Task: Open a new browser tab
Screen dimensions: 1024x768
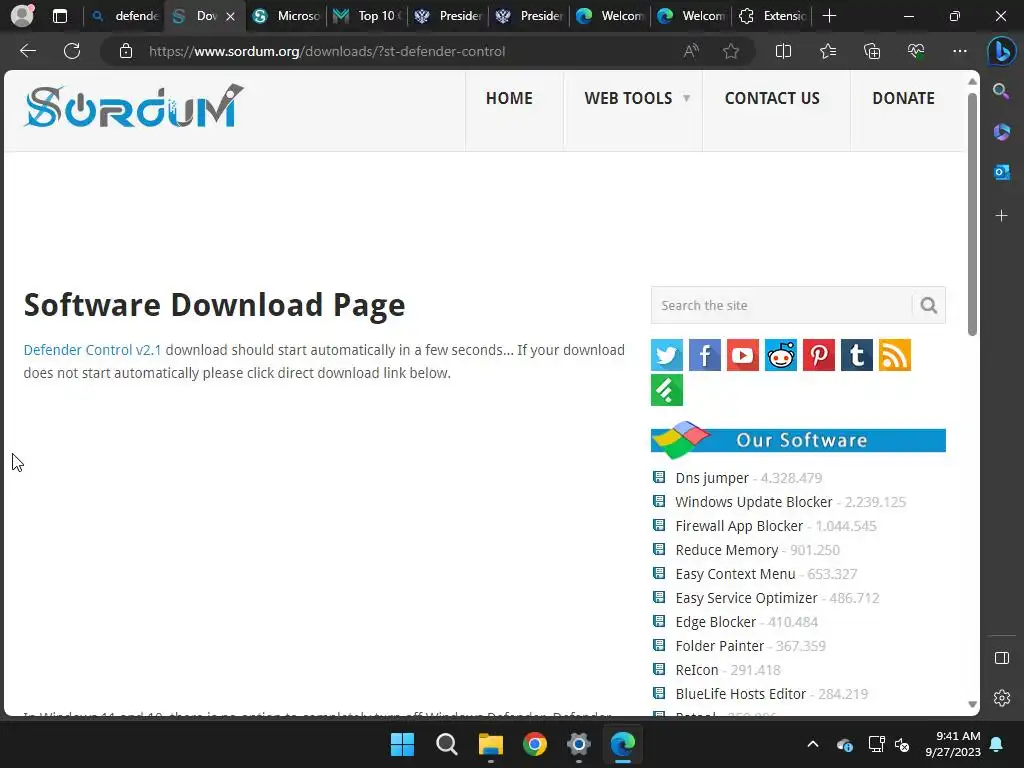Action: click(829, 16)
